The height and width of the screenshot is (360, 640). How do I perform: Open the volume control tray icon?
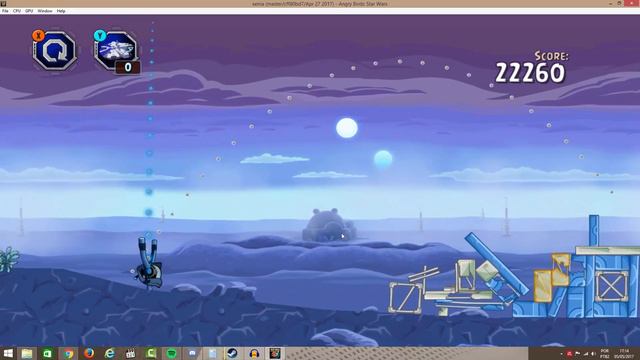(593, 354)
